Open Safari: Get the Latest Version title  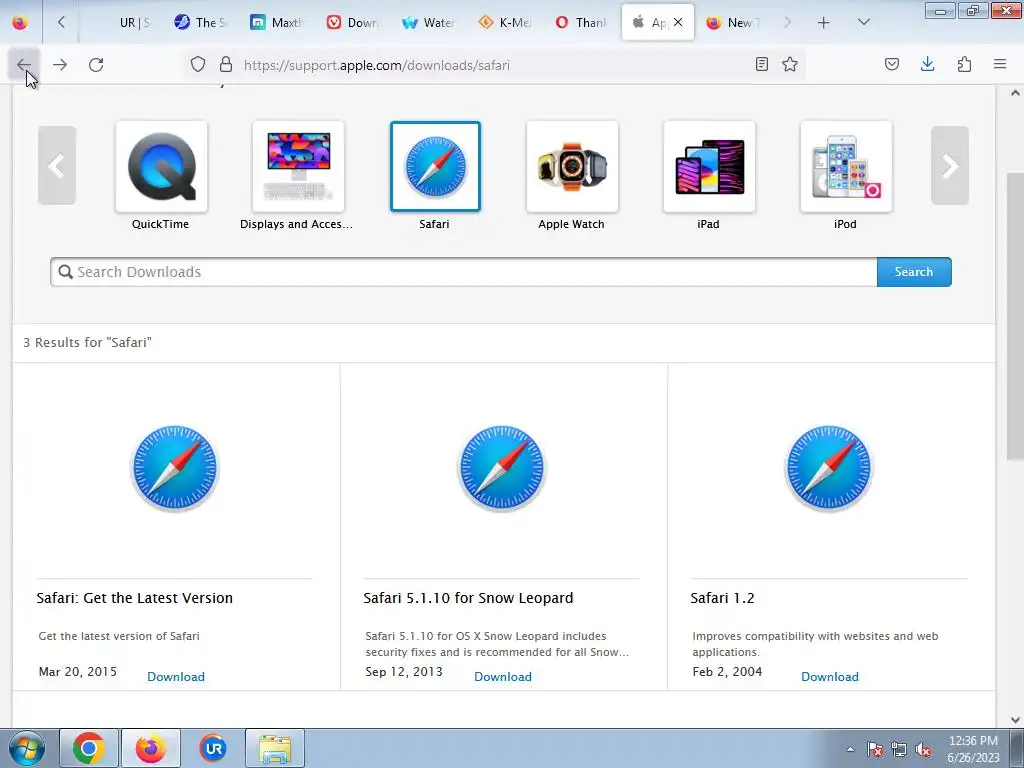pyautogui.click(x=135, y=598)
